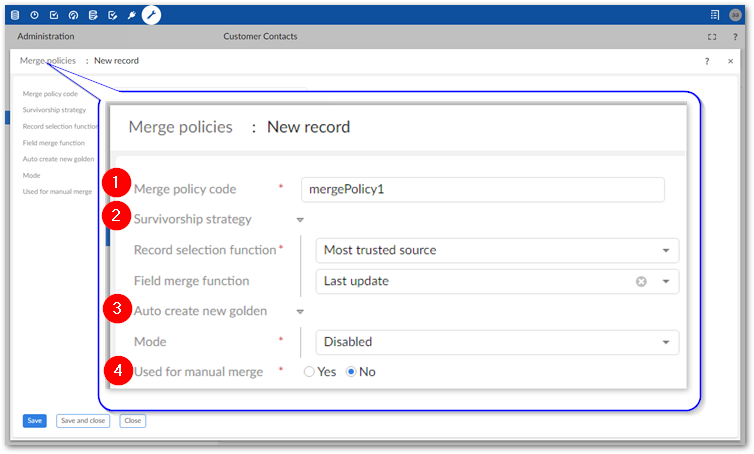Open the database icon in top toolbar
The image size is (754, 454).
pos(14,15)
